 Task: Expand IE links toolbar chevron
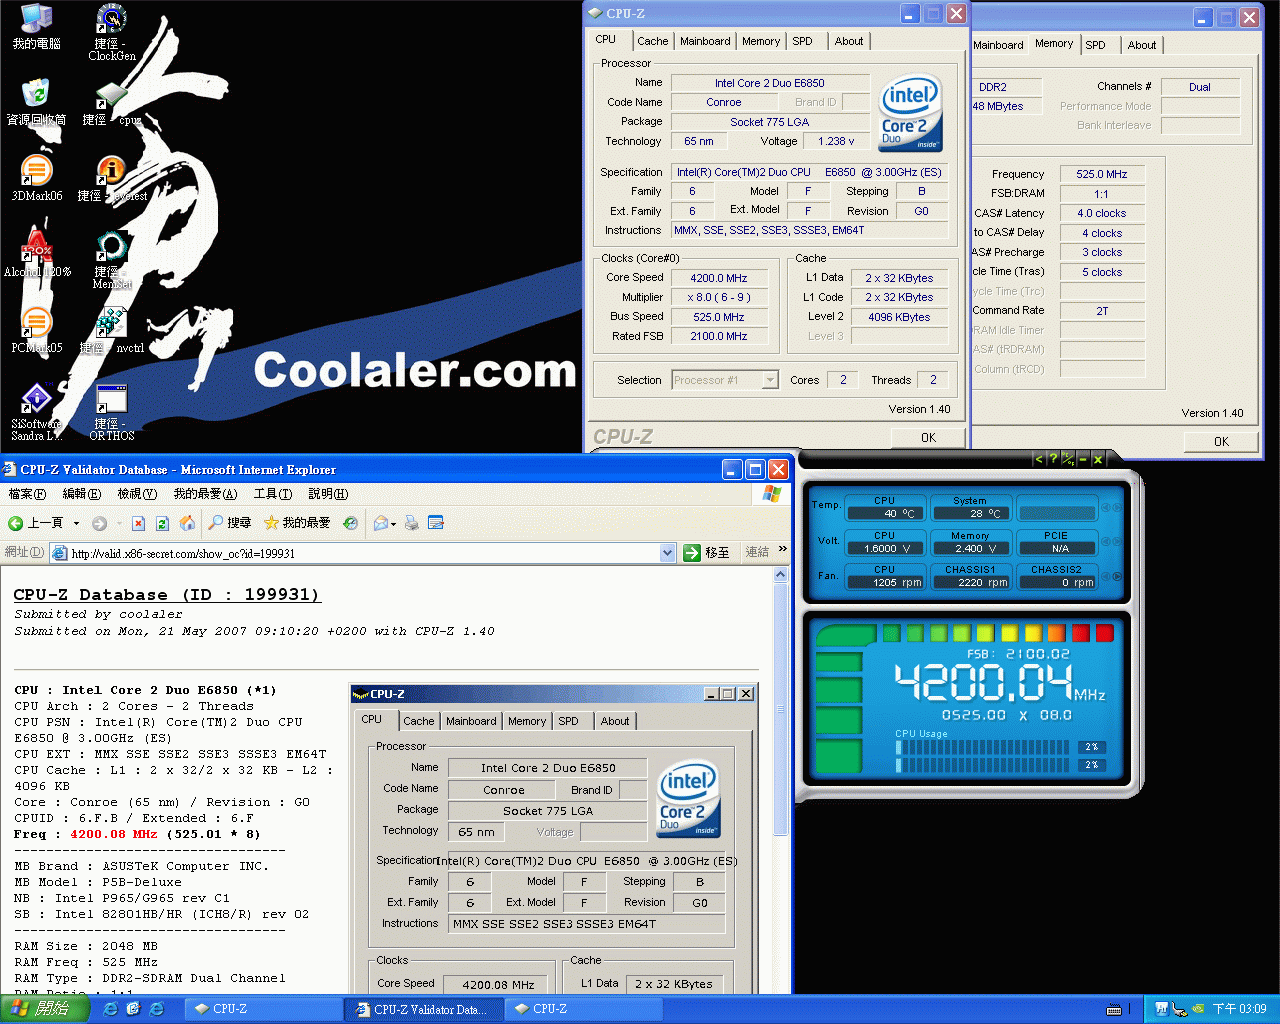point(783,549)
